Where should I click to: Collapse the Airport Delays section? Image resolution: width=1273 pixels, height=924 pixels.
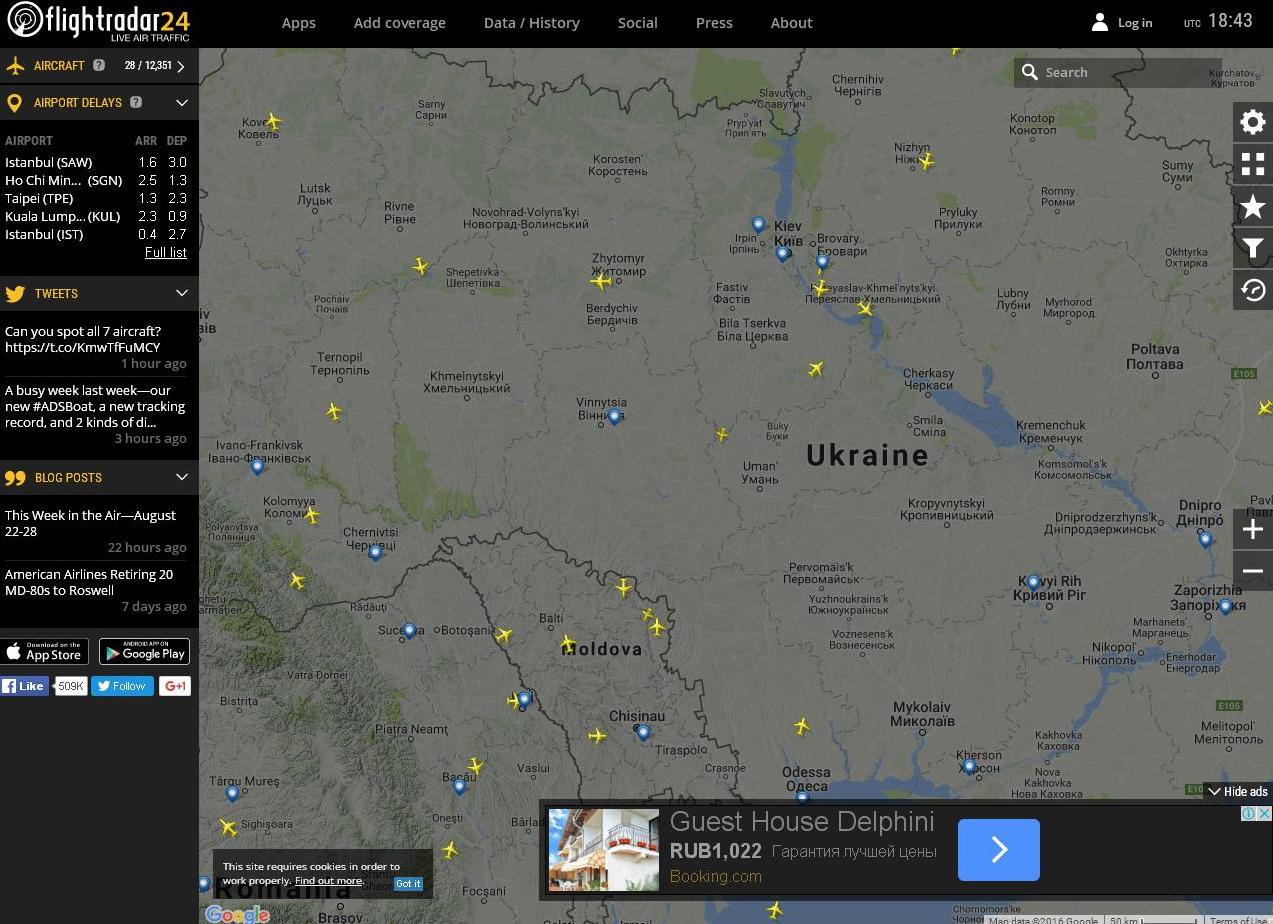181,102
